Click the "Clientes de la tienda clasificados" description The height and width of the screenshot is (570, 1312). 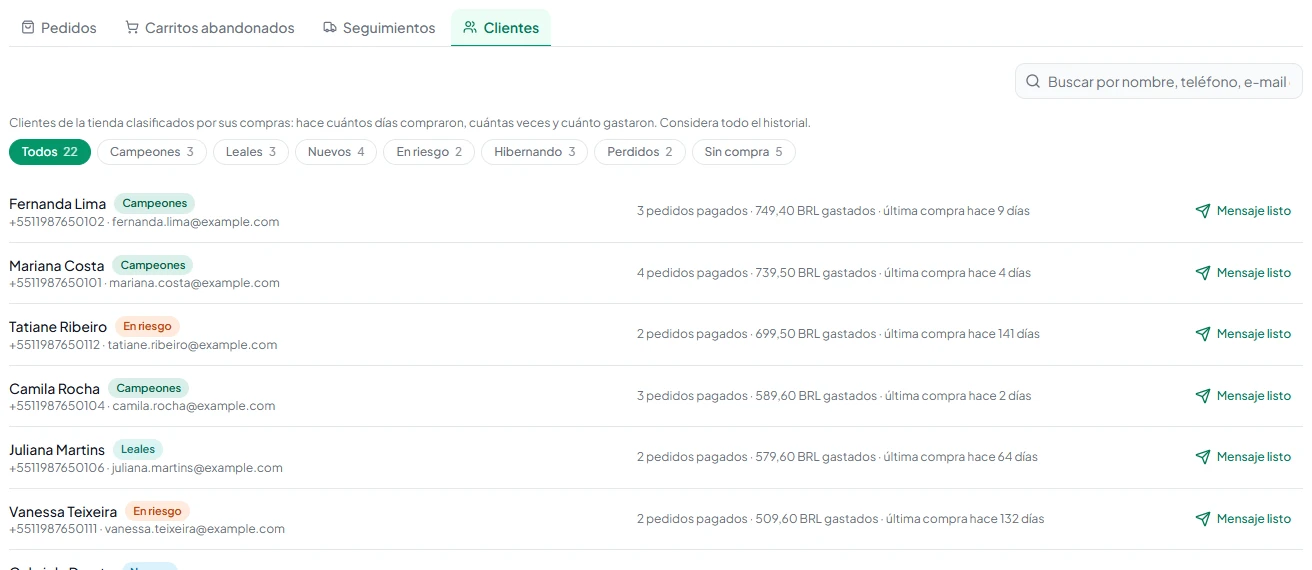click(410, 123)
